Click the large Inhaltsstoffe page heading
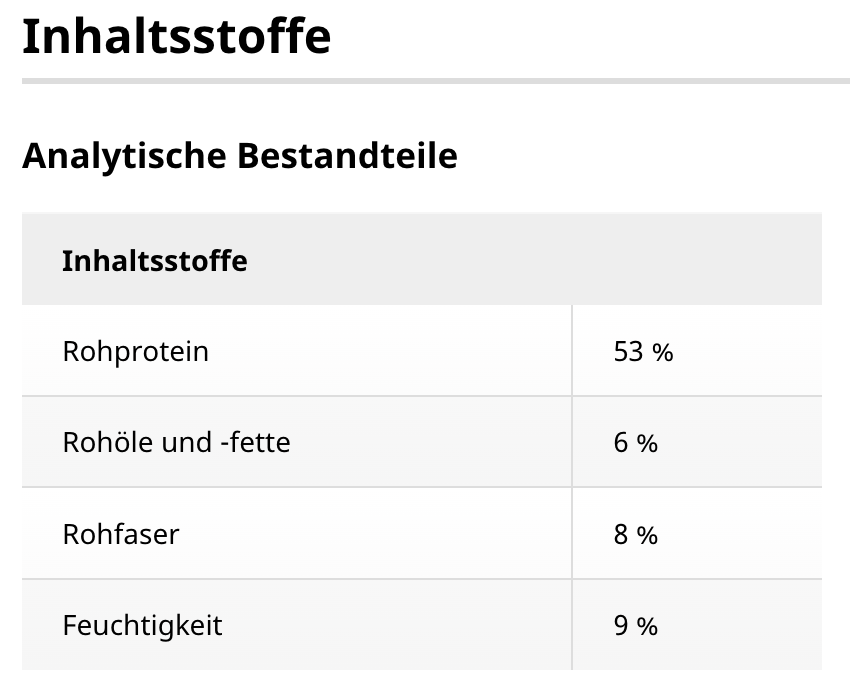850x698 pixels. [x=176, y=37]
